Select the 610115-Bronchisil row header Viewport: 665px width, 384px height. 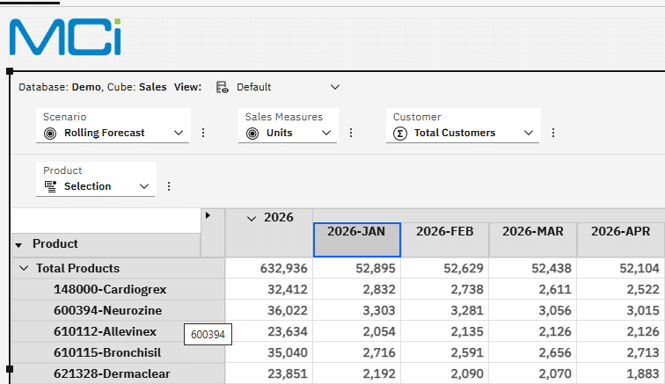point(118,353)
